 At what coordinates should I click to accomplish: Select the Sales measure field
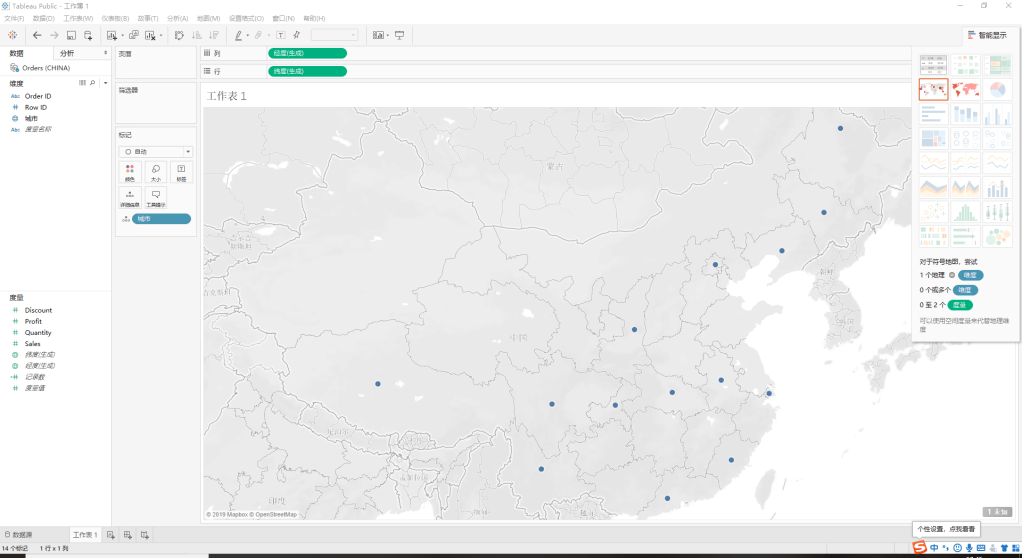tap(32, 343)
